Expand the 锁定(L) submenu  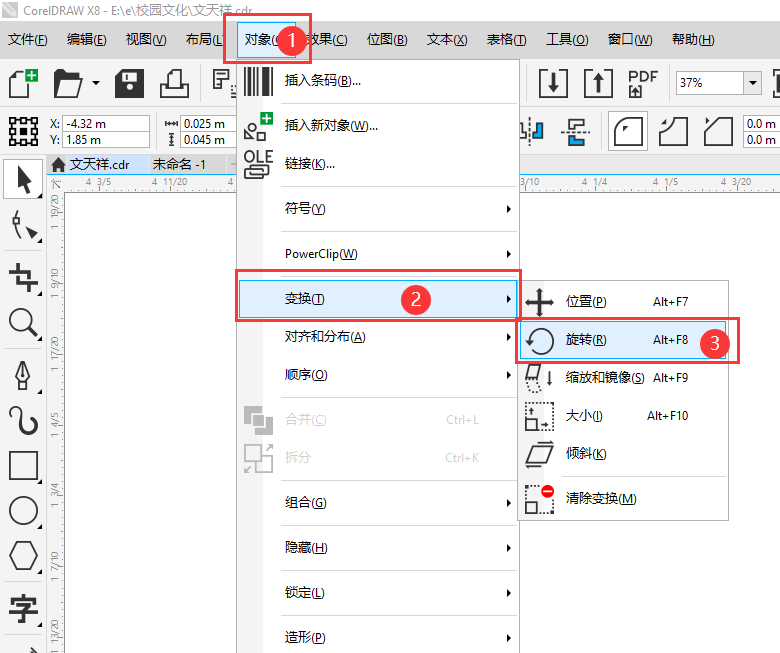378,593
